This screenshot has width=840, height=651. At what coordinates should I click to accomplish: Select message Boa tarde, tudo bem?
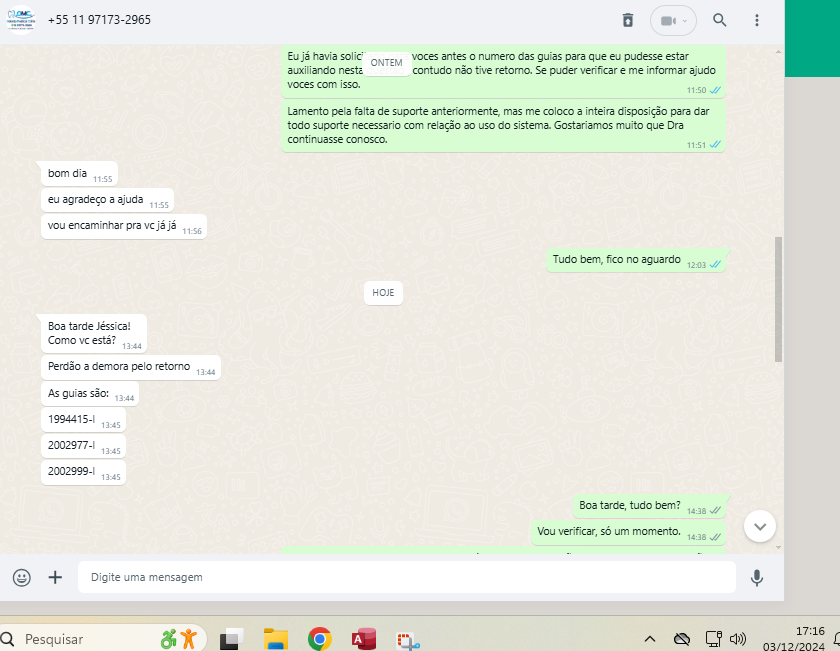point(649,506)
